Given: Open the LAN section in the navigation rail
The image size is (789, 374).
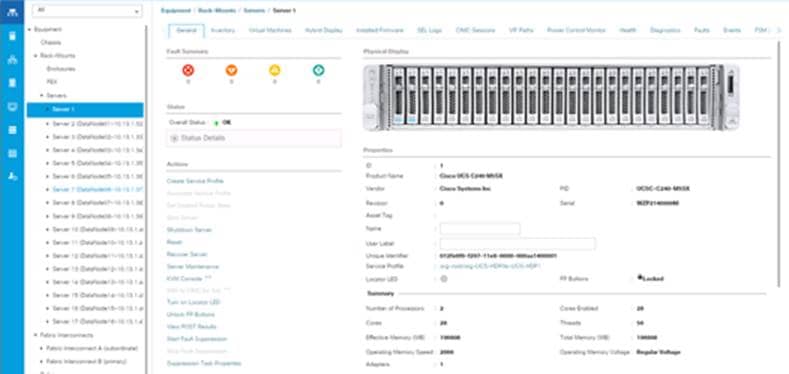Looking at the screenshot, I should click(x=12, y=59).
